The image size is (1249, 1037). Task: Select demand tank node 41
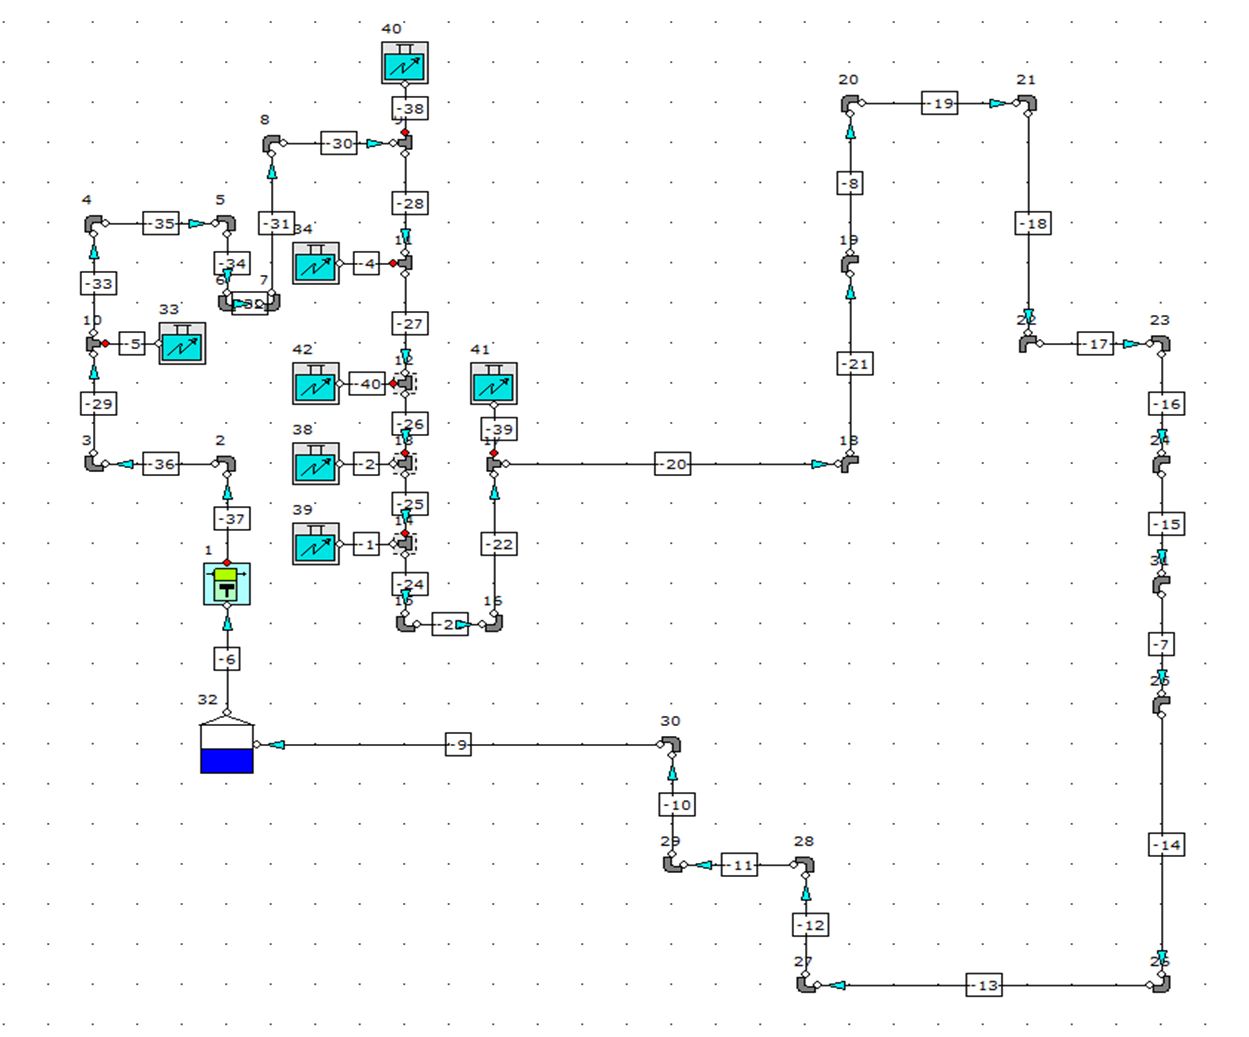494,383
